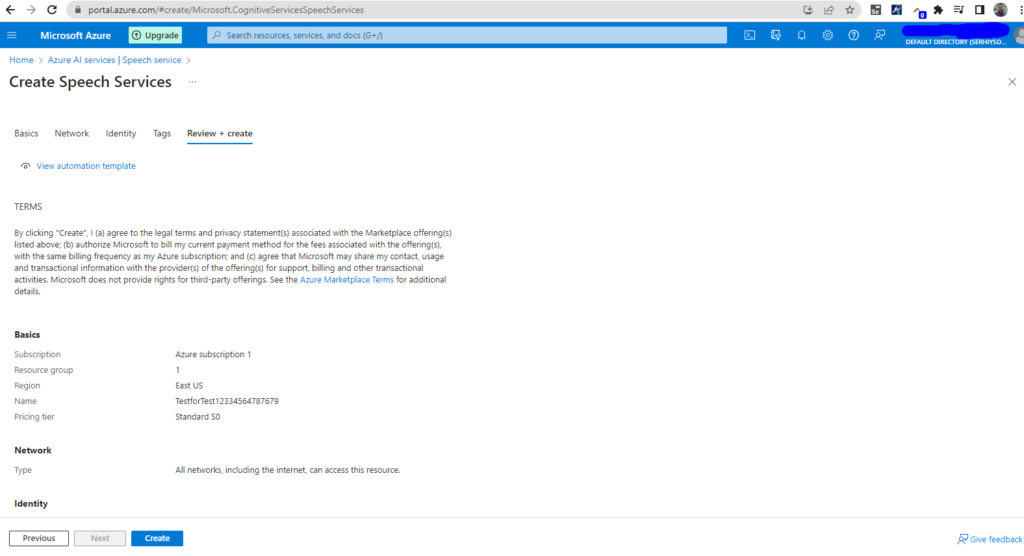Select the East US region value
This screenshot has height=556, width=1024.
[x=189, y=385]
